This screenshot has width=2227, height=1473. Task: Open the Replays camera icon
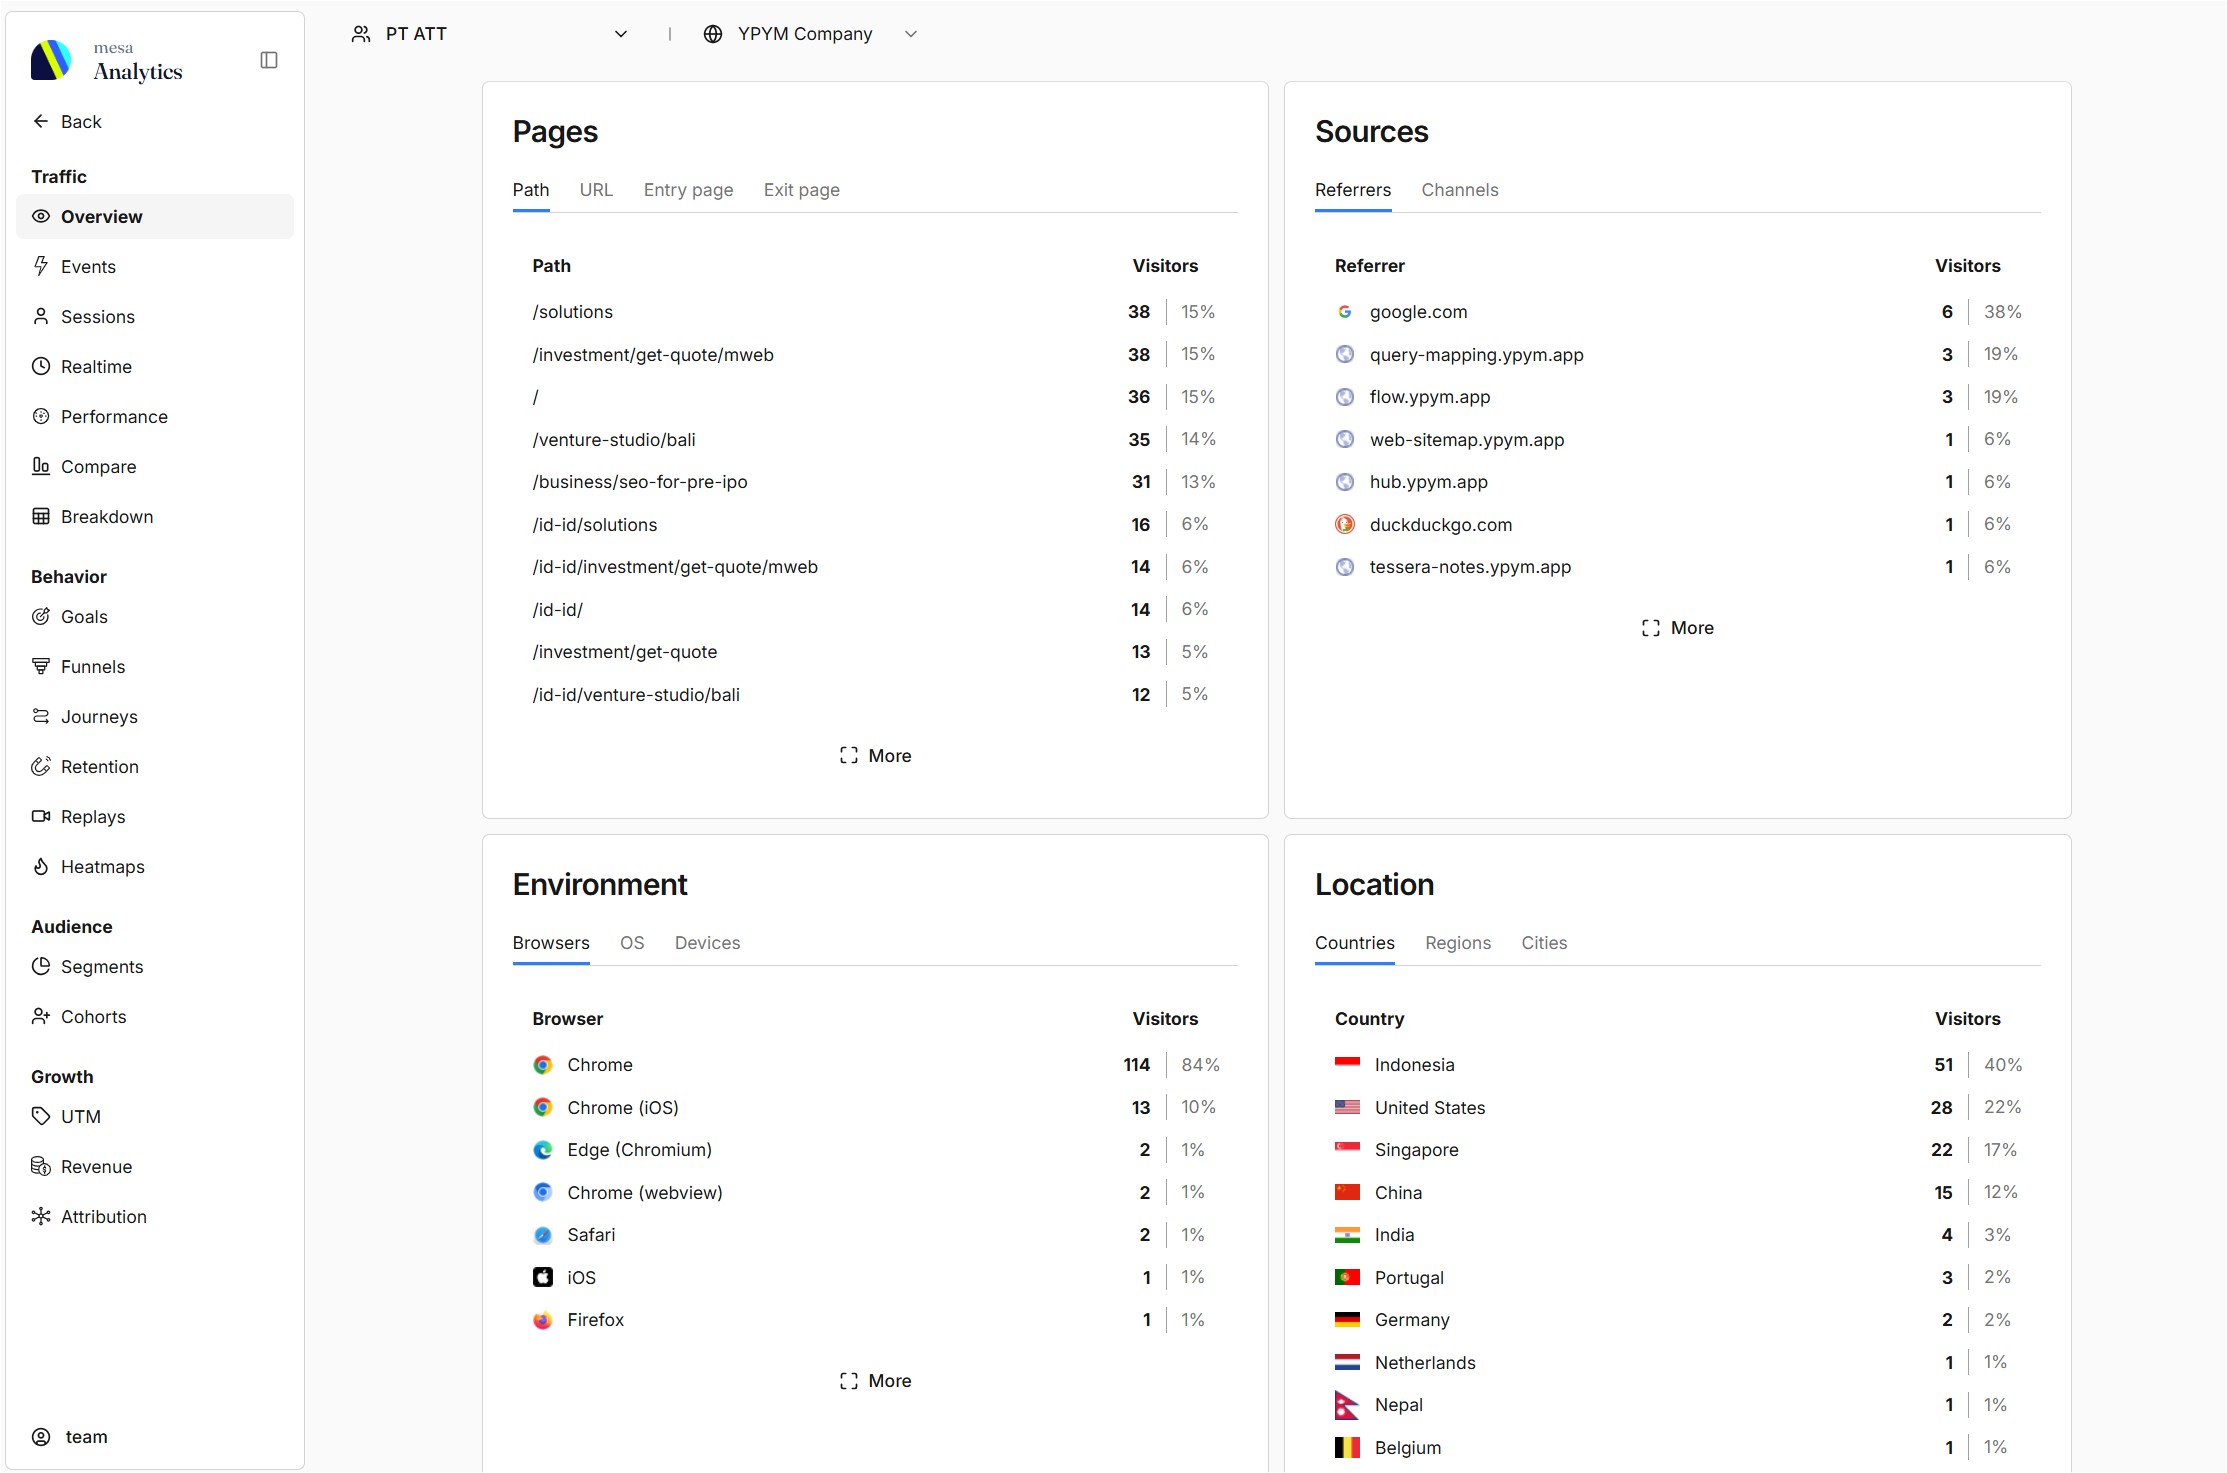(x=41, y=816)
